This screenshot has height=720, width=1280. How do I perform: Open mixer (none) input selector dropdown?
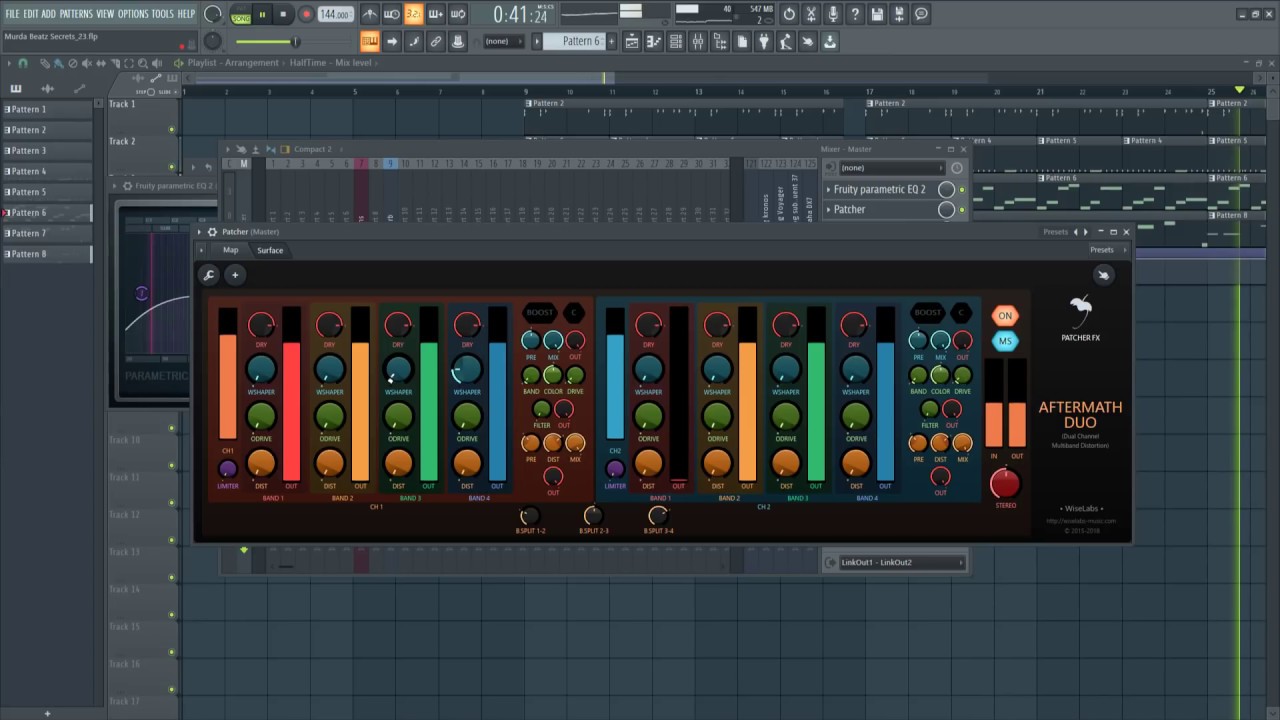coord(891,168)
